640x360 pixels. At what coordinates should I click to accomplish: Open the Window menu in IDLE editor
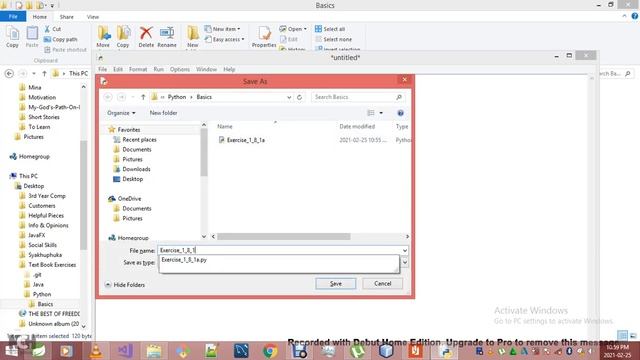[206, 69]
